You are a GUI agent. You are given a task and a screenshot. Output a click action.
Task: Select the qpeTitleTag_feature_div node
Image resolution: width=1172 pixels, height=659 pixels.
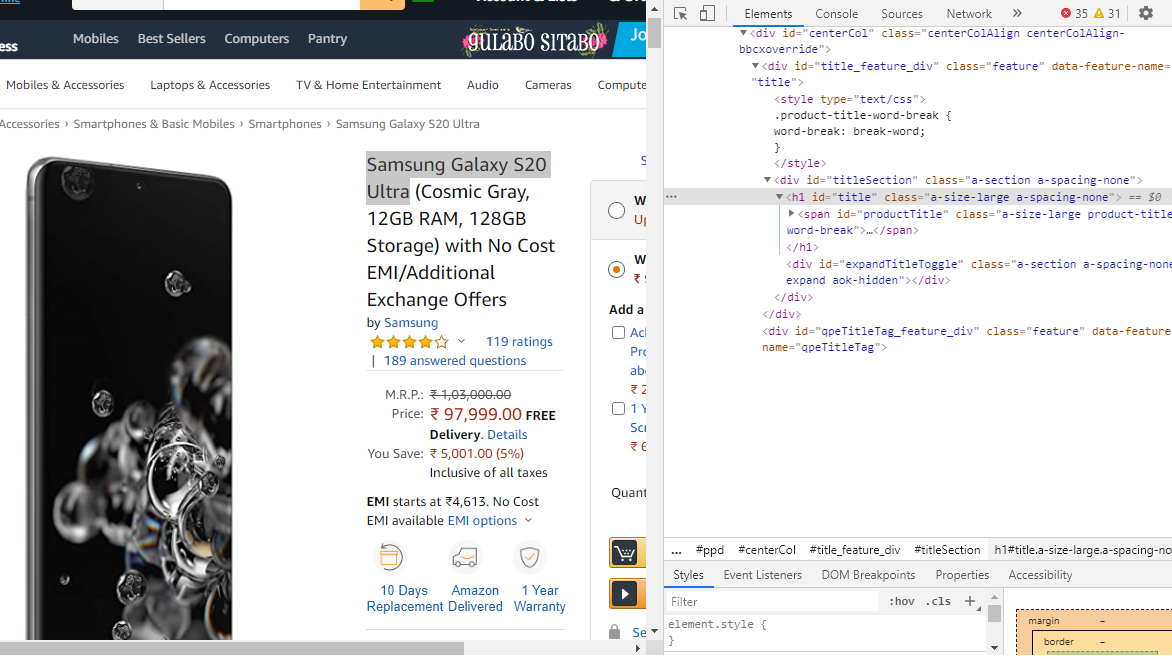coord(967,339)
